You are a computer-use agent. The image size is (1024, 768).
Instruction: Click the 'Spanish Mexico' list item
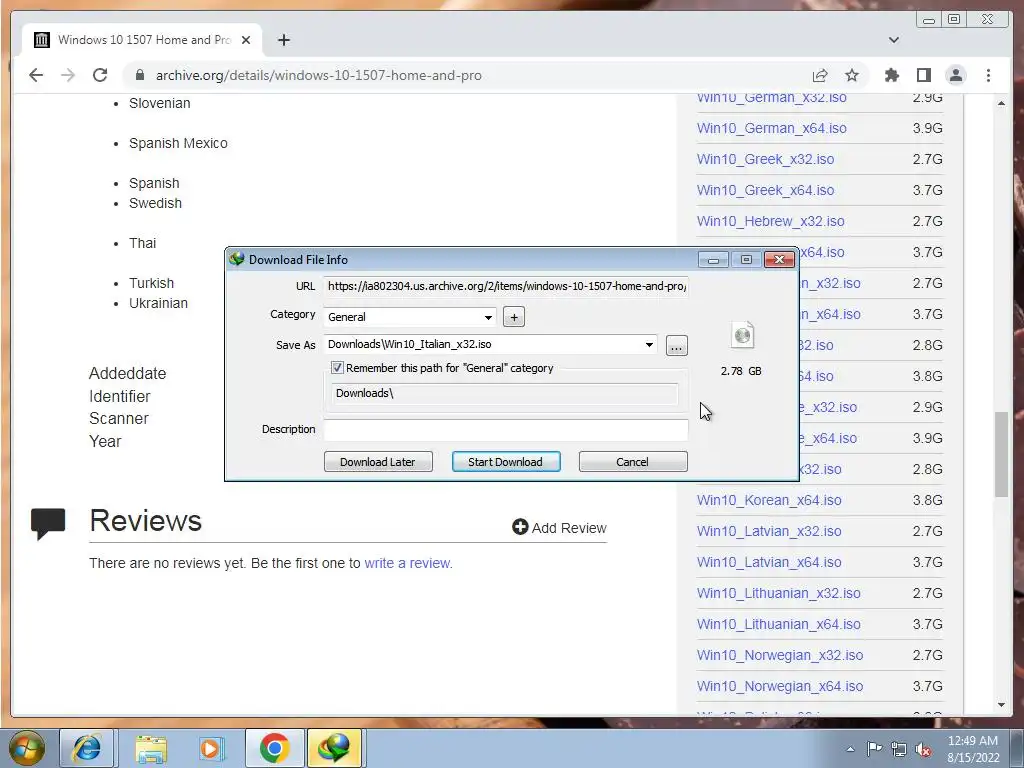point(178,143)
